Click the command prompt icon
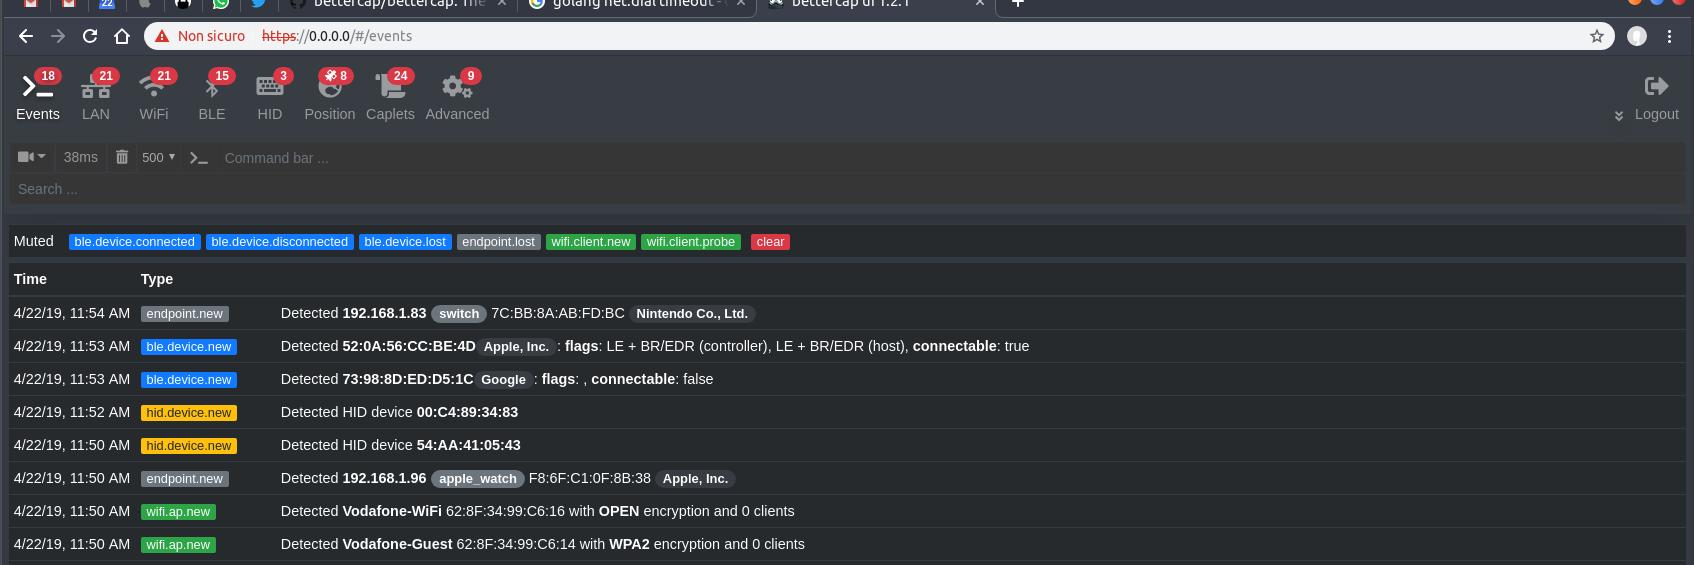The width and height of the screenshot is (1694, 565). pyautogui.click(x=199, y=158)
